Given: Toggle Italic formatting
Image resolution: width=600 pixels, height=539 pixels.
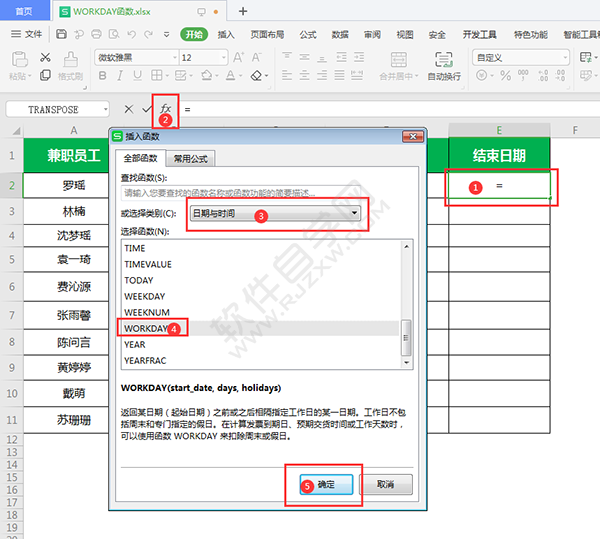Looking at the screenshot, I should [120, 75].
